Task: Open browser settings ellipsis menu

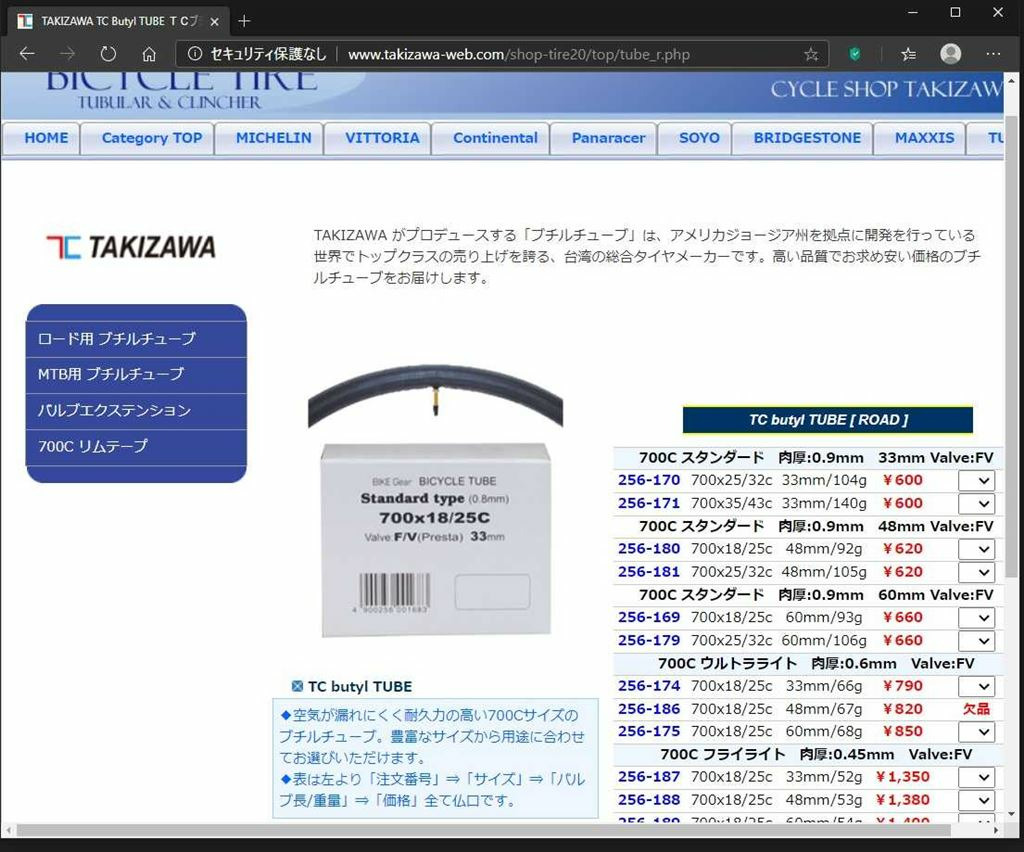Action: pos(993,54)
